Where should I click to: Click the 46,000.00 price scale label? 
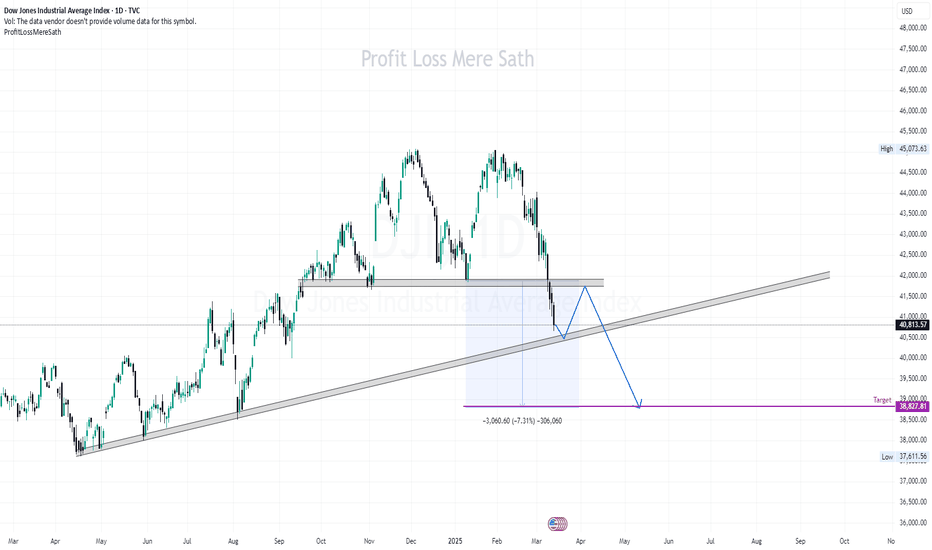click(x=913, y=111)
